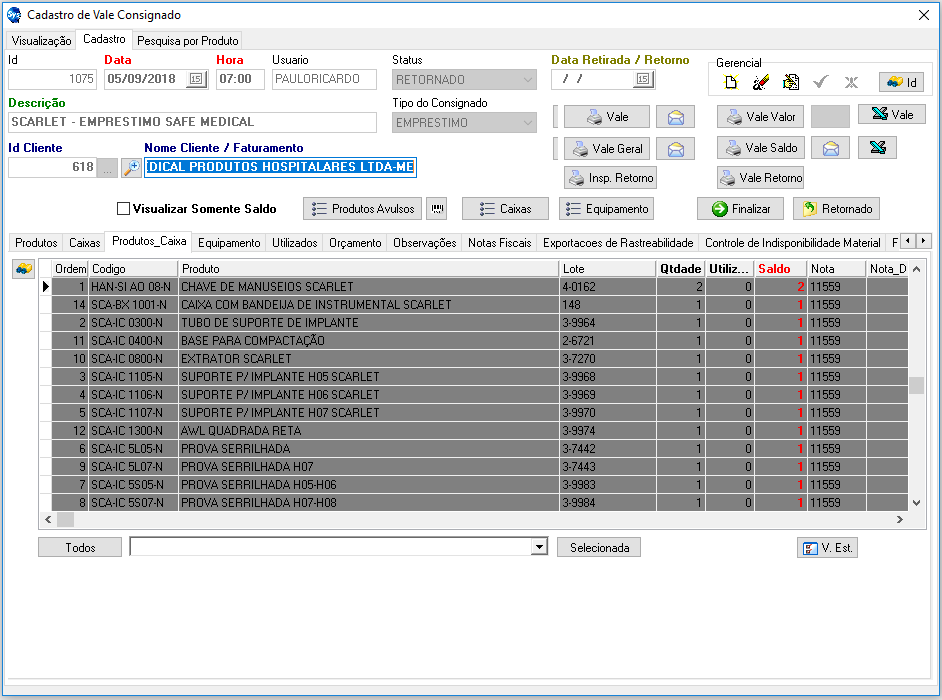
Task: Open the Notas Fiscais tab
Action: pos(499,243)
